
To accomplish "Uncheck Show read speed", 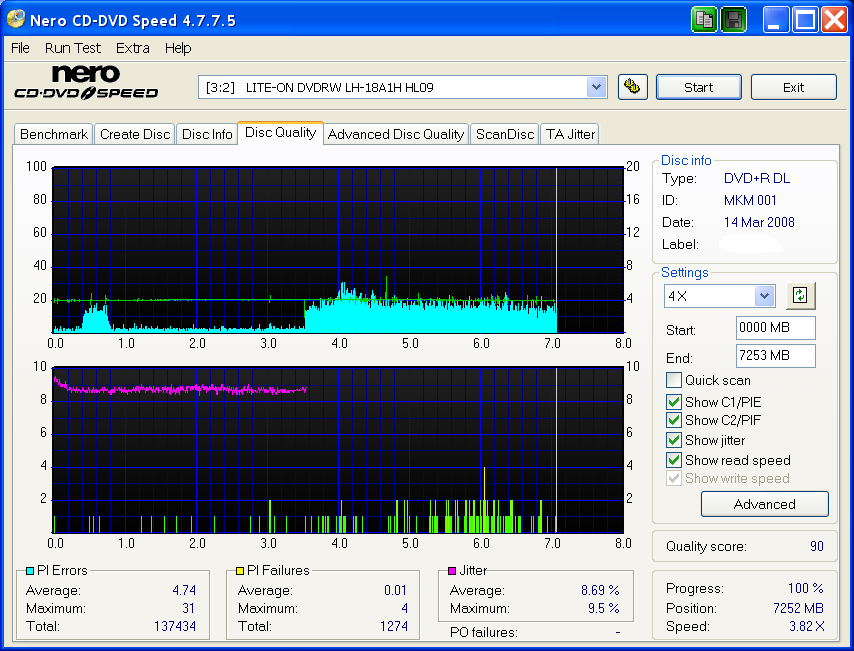I will pos(673,460).
